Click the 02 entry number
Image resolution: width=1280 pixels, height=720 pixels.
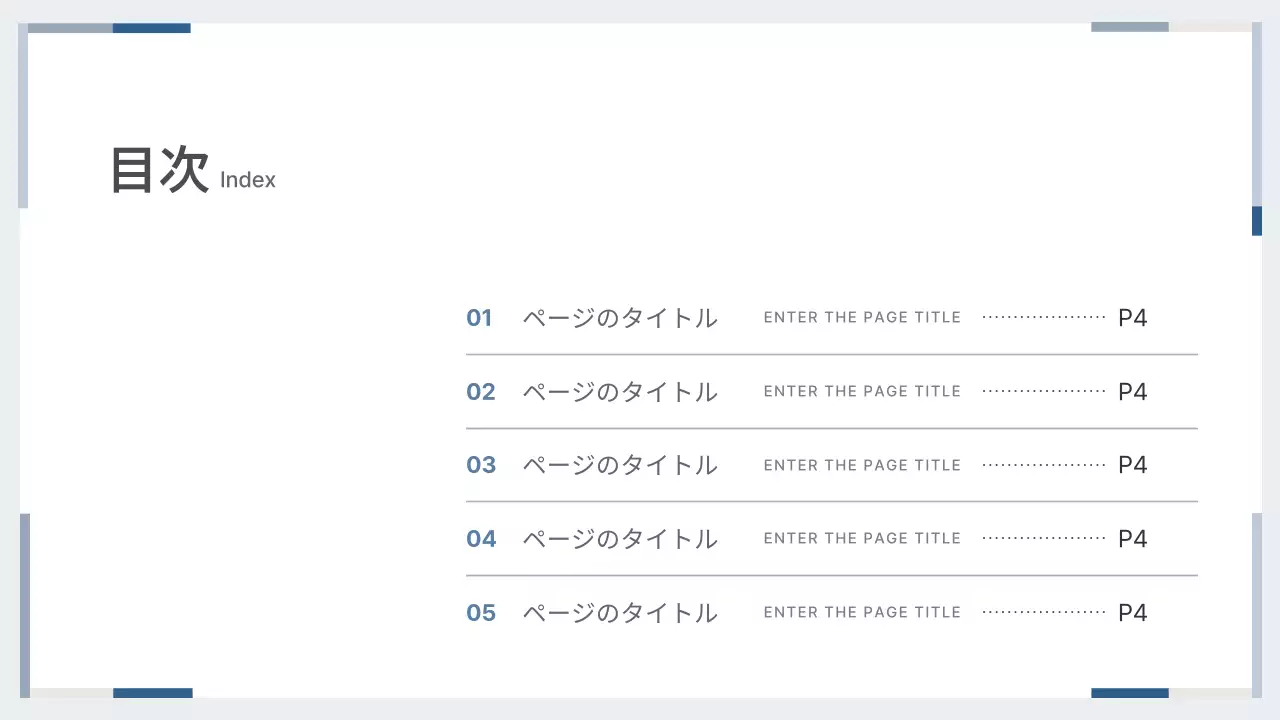coord(480,392)
